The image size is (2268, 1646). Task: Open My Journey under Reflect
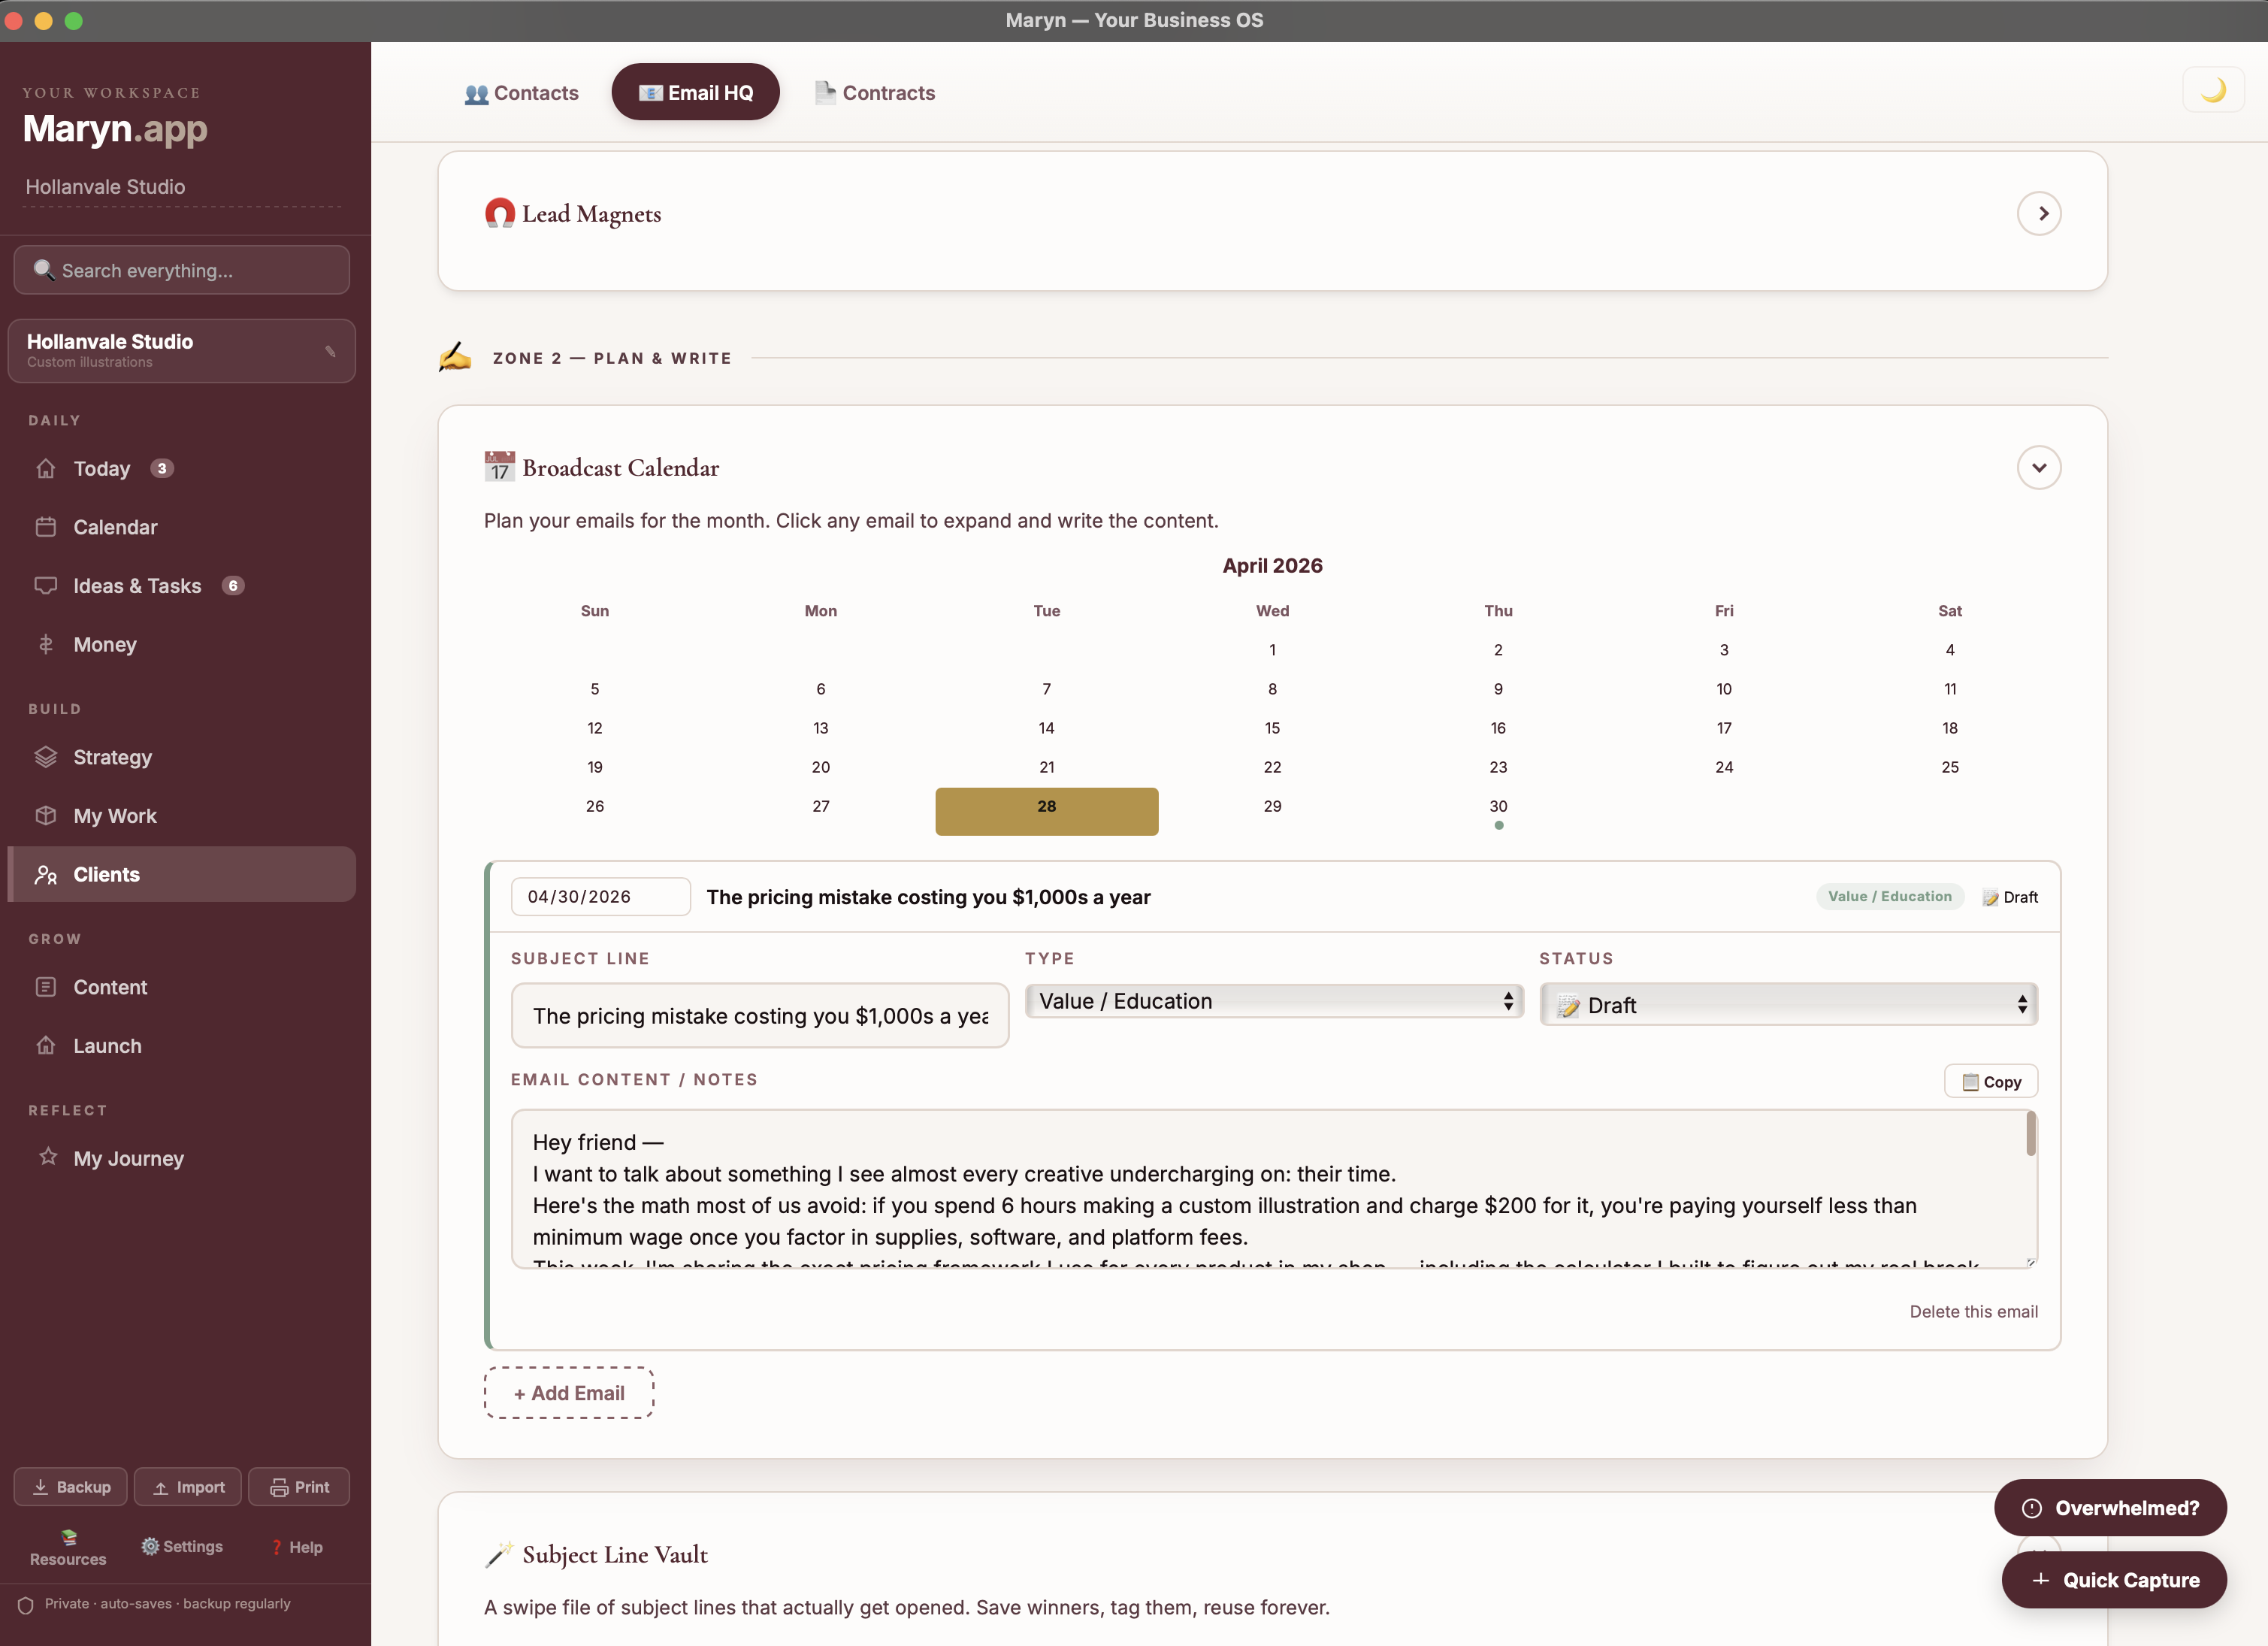(x=130, y=1158)
